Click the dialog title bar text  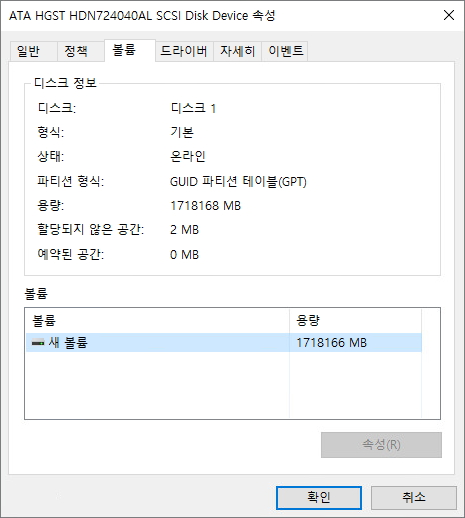click(x=142, y=15)
